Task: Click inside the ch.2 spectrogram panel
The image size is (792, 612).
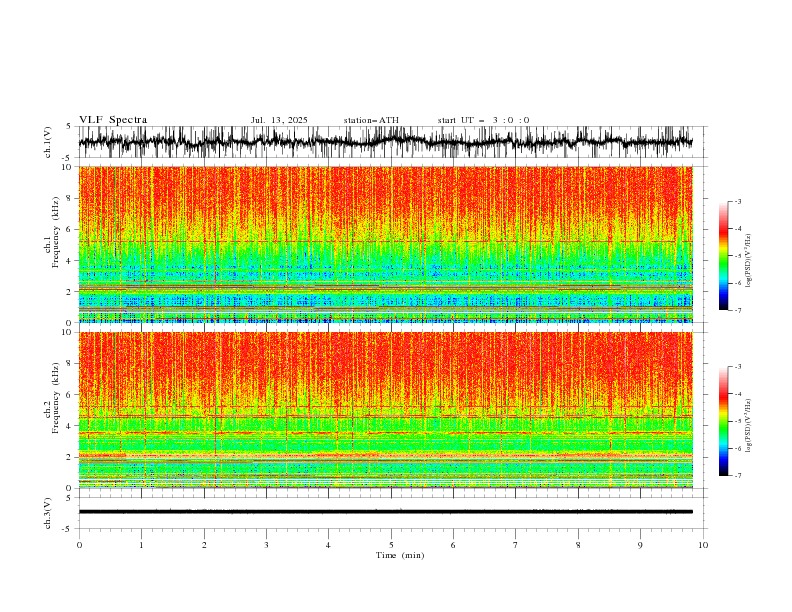Action: tap(385, 410)
